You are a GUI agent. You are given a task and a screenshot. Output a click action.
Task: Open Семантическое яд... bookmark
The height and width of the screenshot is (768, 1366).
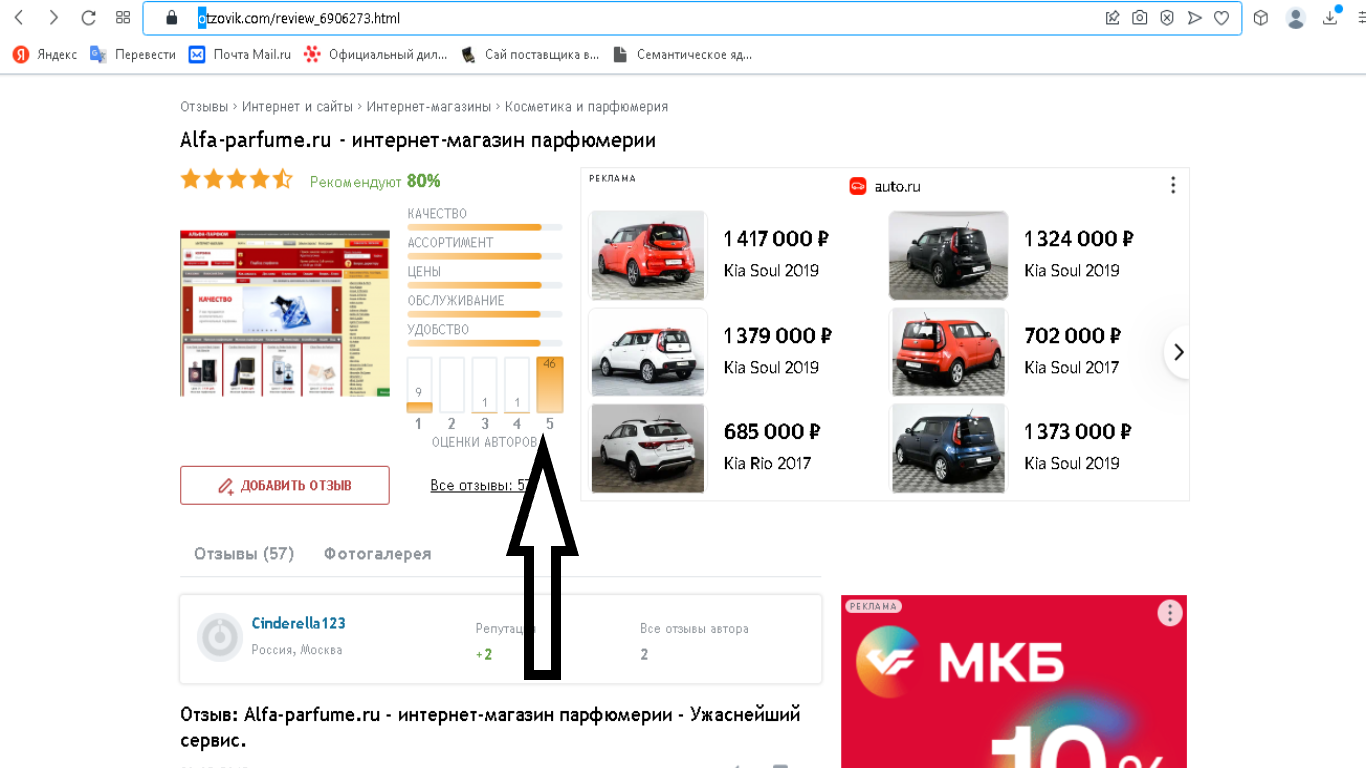point(683,54)
